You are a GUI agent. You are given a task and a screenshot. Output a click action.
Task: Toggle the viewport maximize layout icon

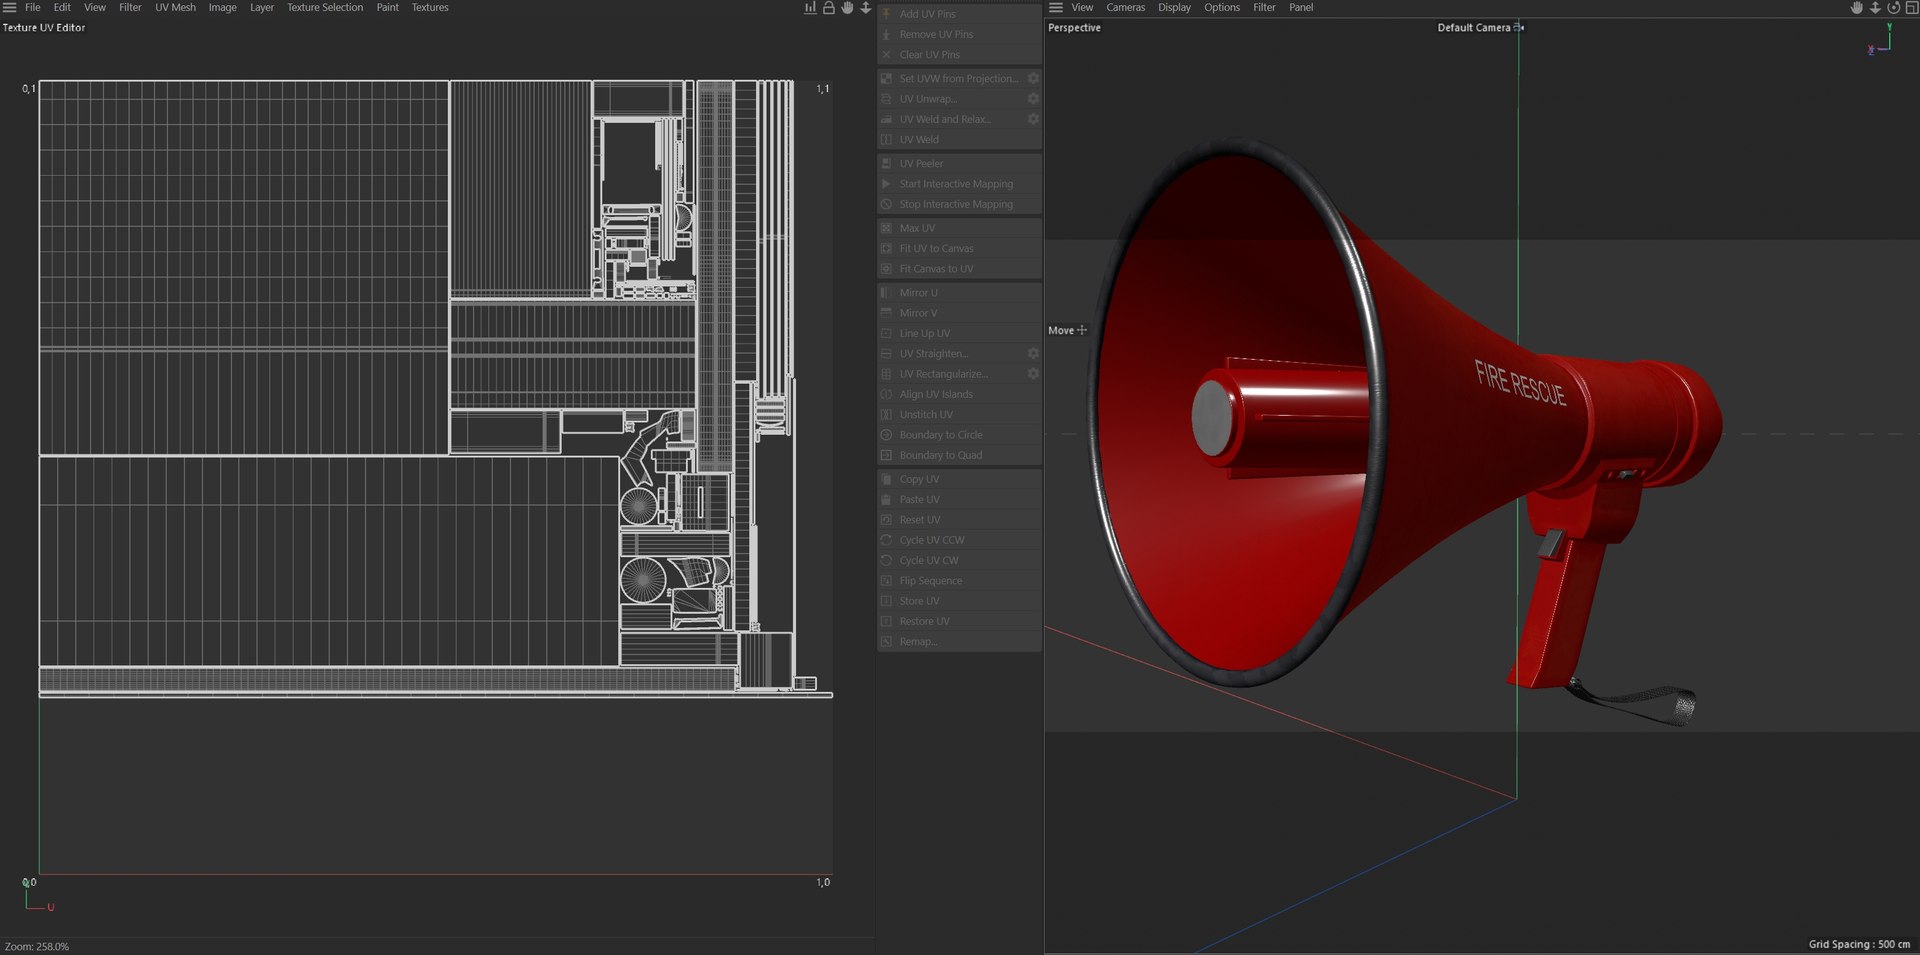[1911, 7]
